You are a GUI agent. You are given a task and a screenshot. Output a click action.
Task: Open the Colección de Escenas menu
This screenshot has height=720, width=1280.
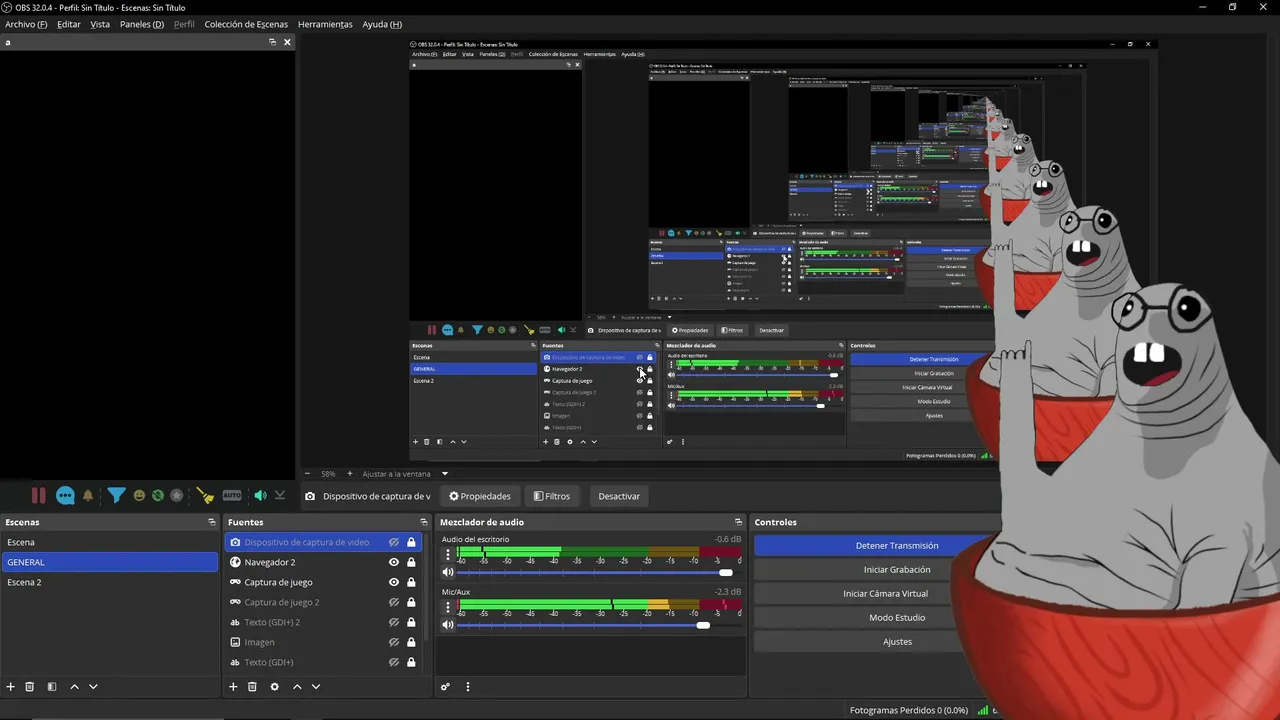(246, 24)
